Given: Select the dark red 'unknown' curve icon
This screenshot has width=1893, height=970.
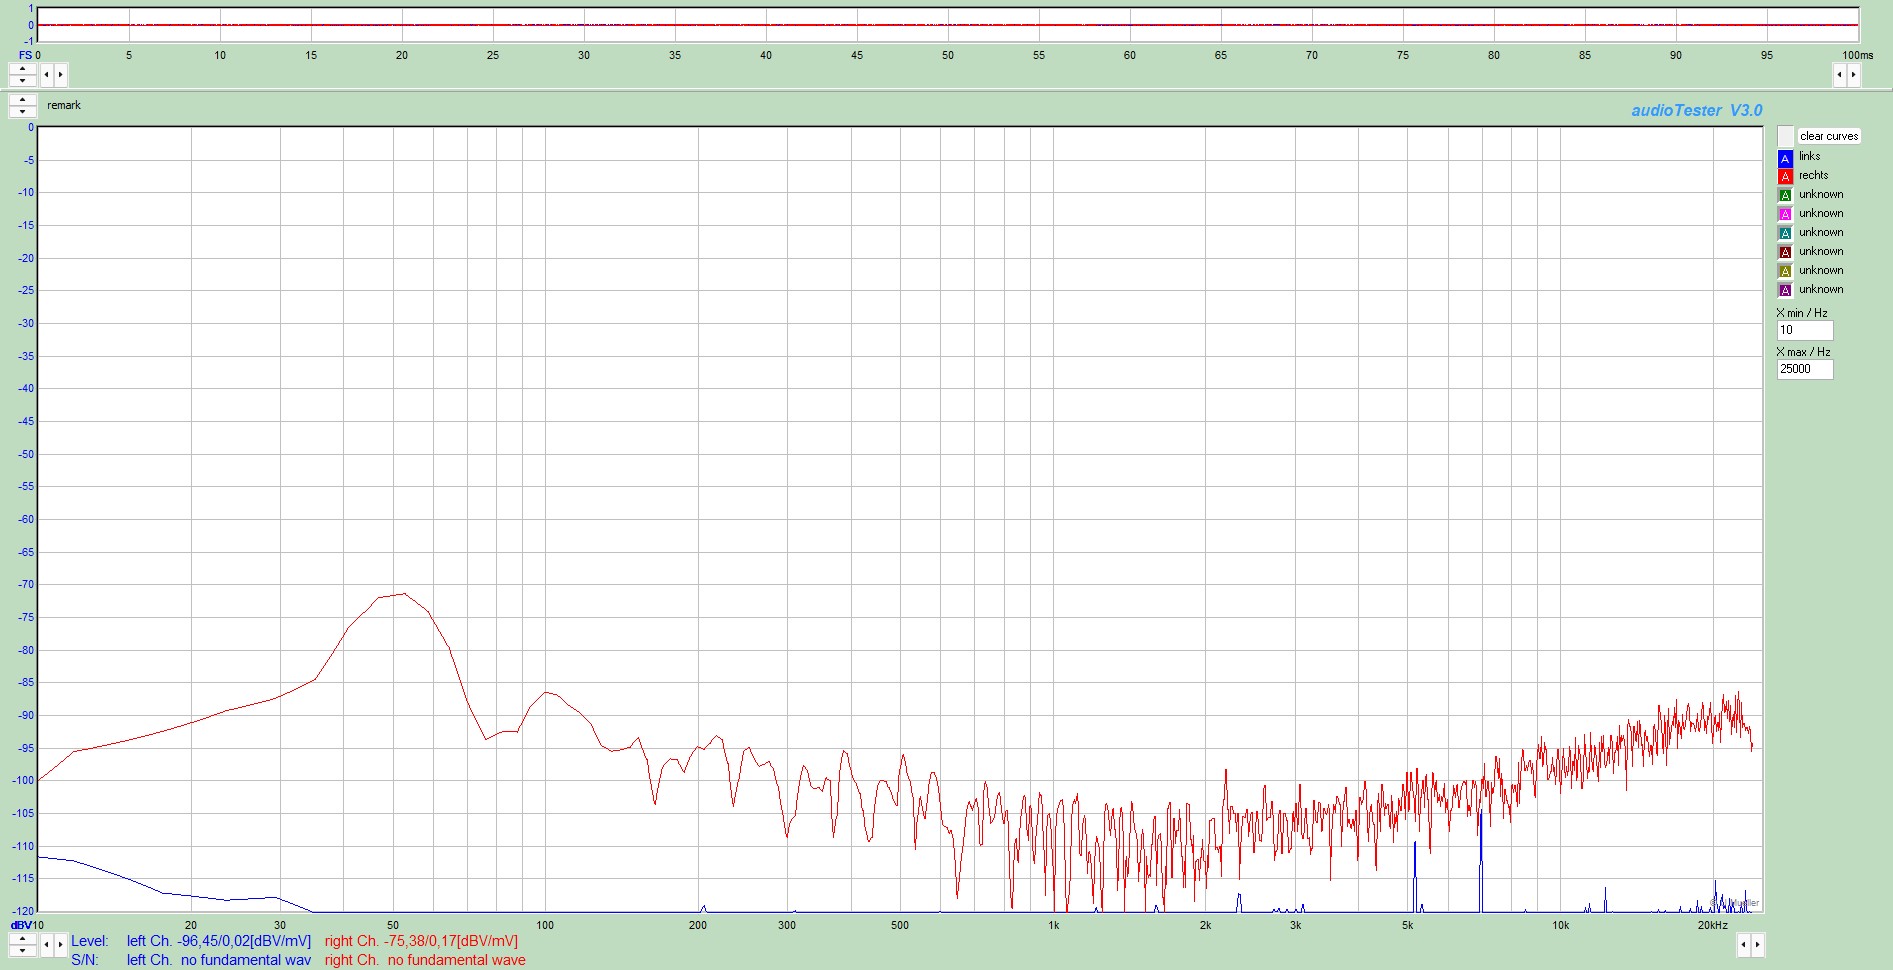Looking at the screenshot, I should pos(1785,253).
